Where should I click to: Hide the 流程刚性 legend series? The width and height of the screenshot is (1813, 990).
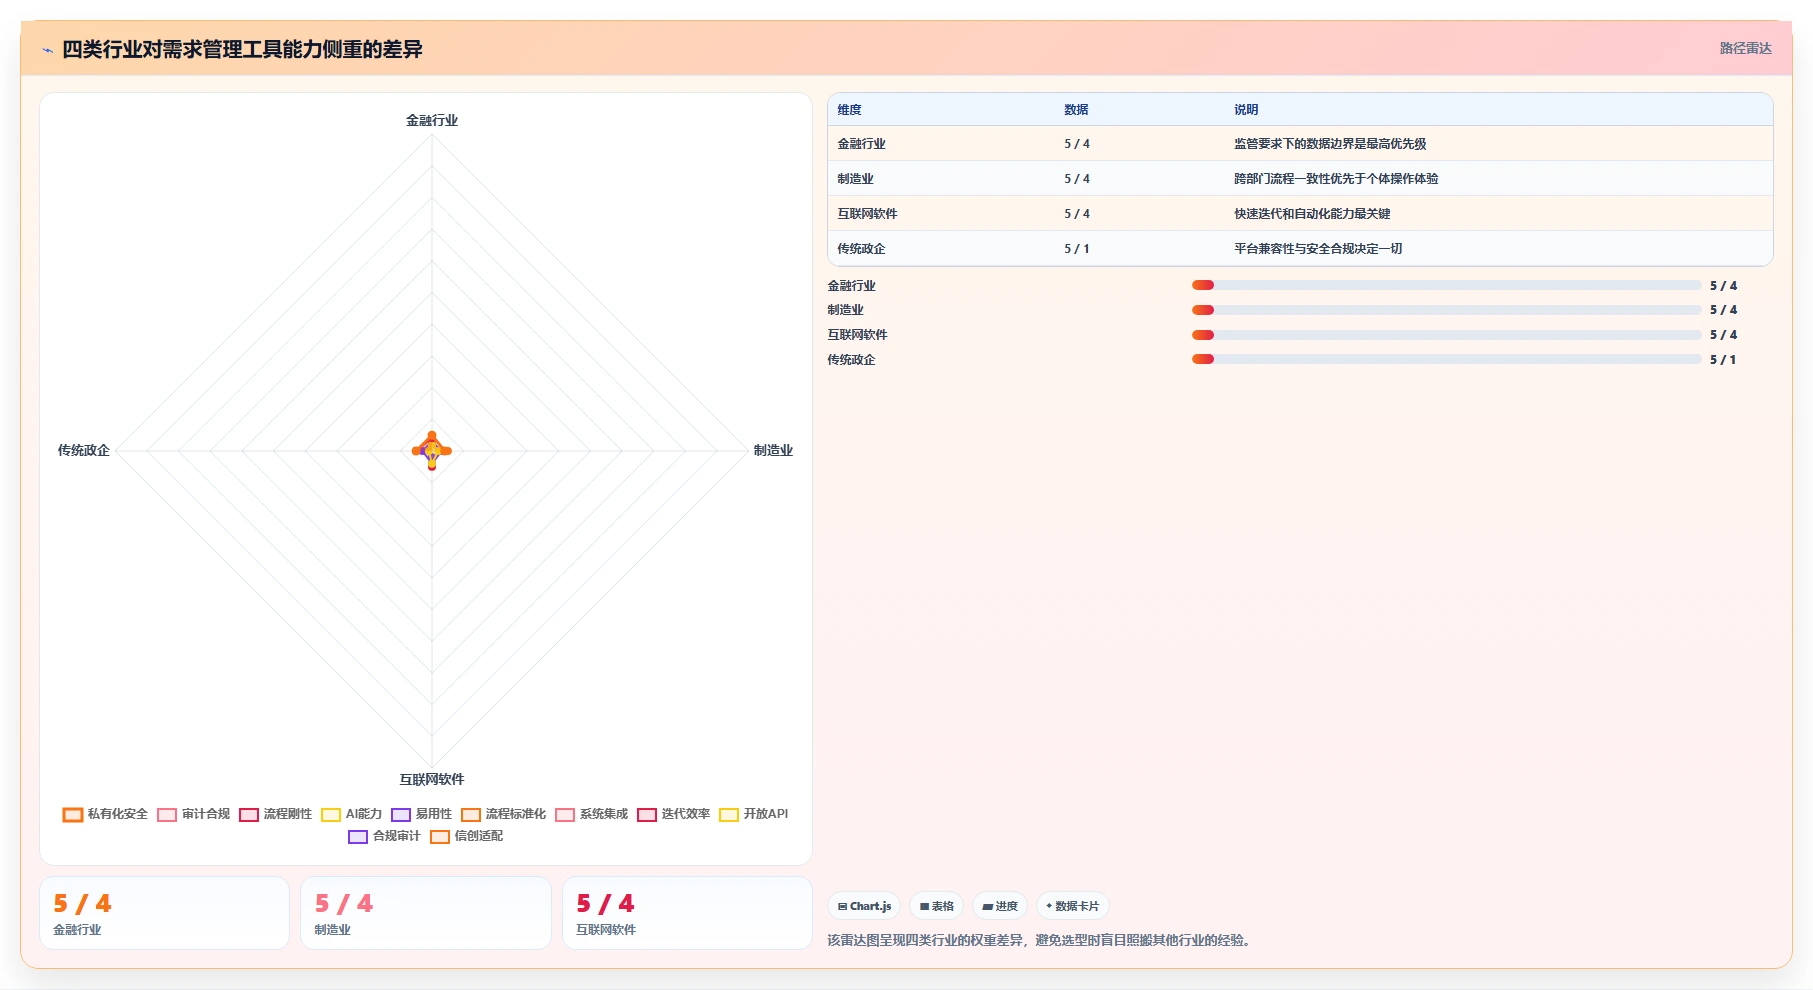pyautogui.click(x=276, y=814)
